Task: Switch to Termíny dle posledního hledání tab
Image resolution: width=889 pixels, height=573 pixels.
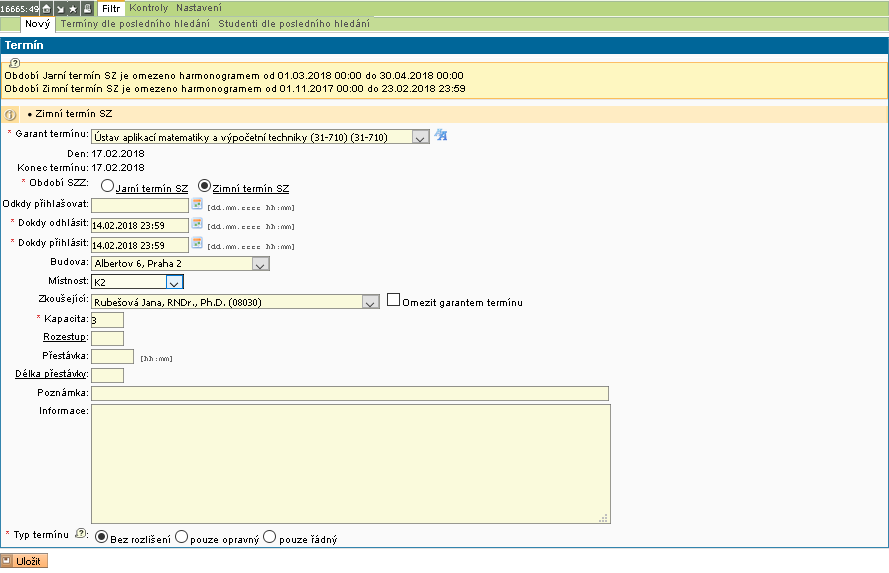Action: click(x=136, y=23)
